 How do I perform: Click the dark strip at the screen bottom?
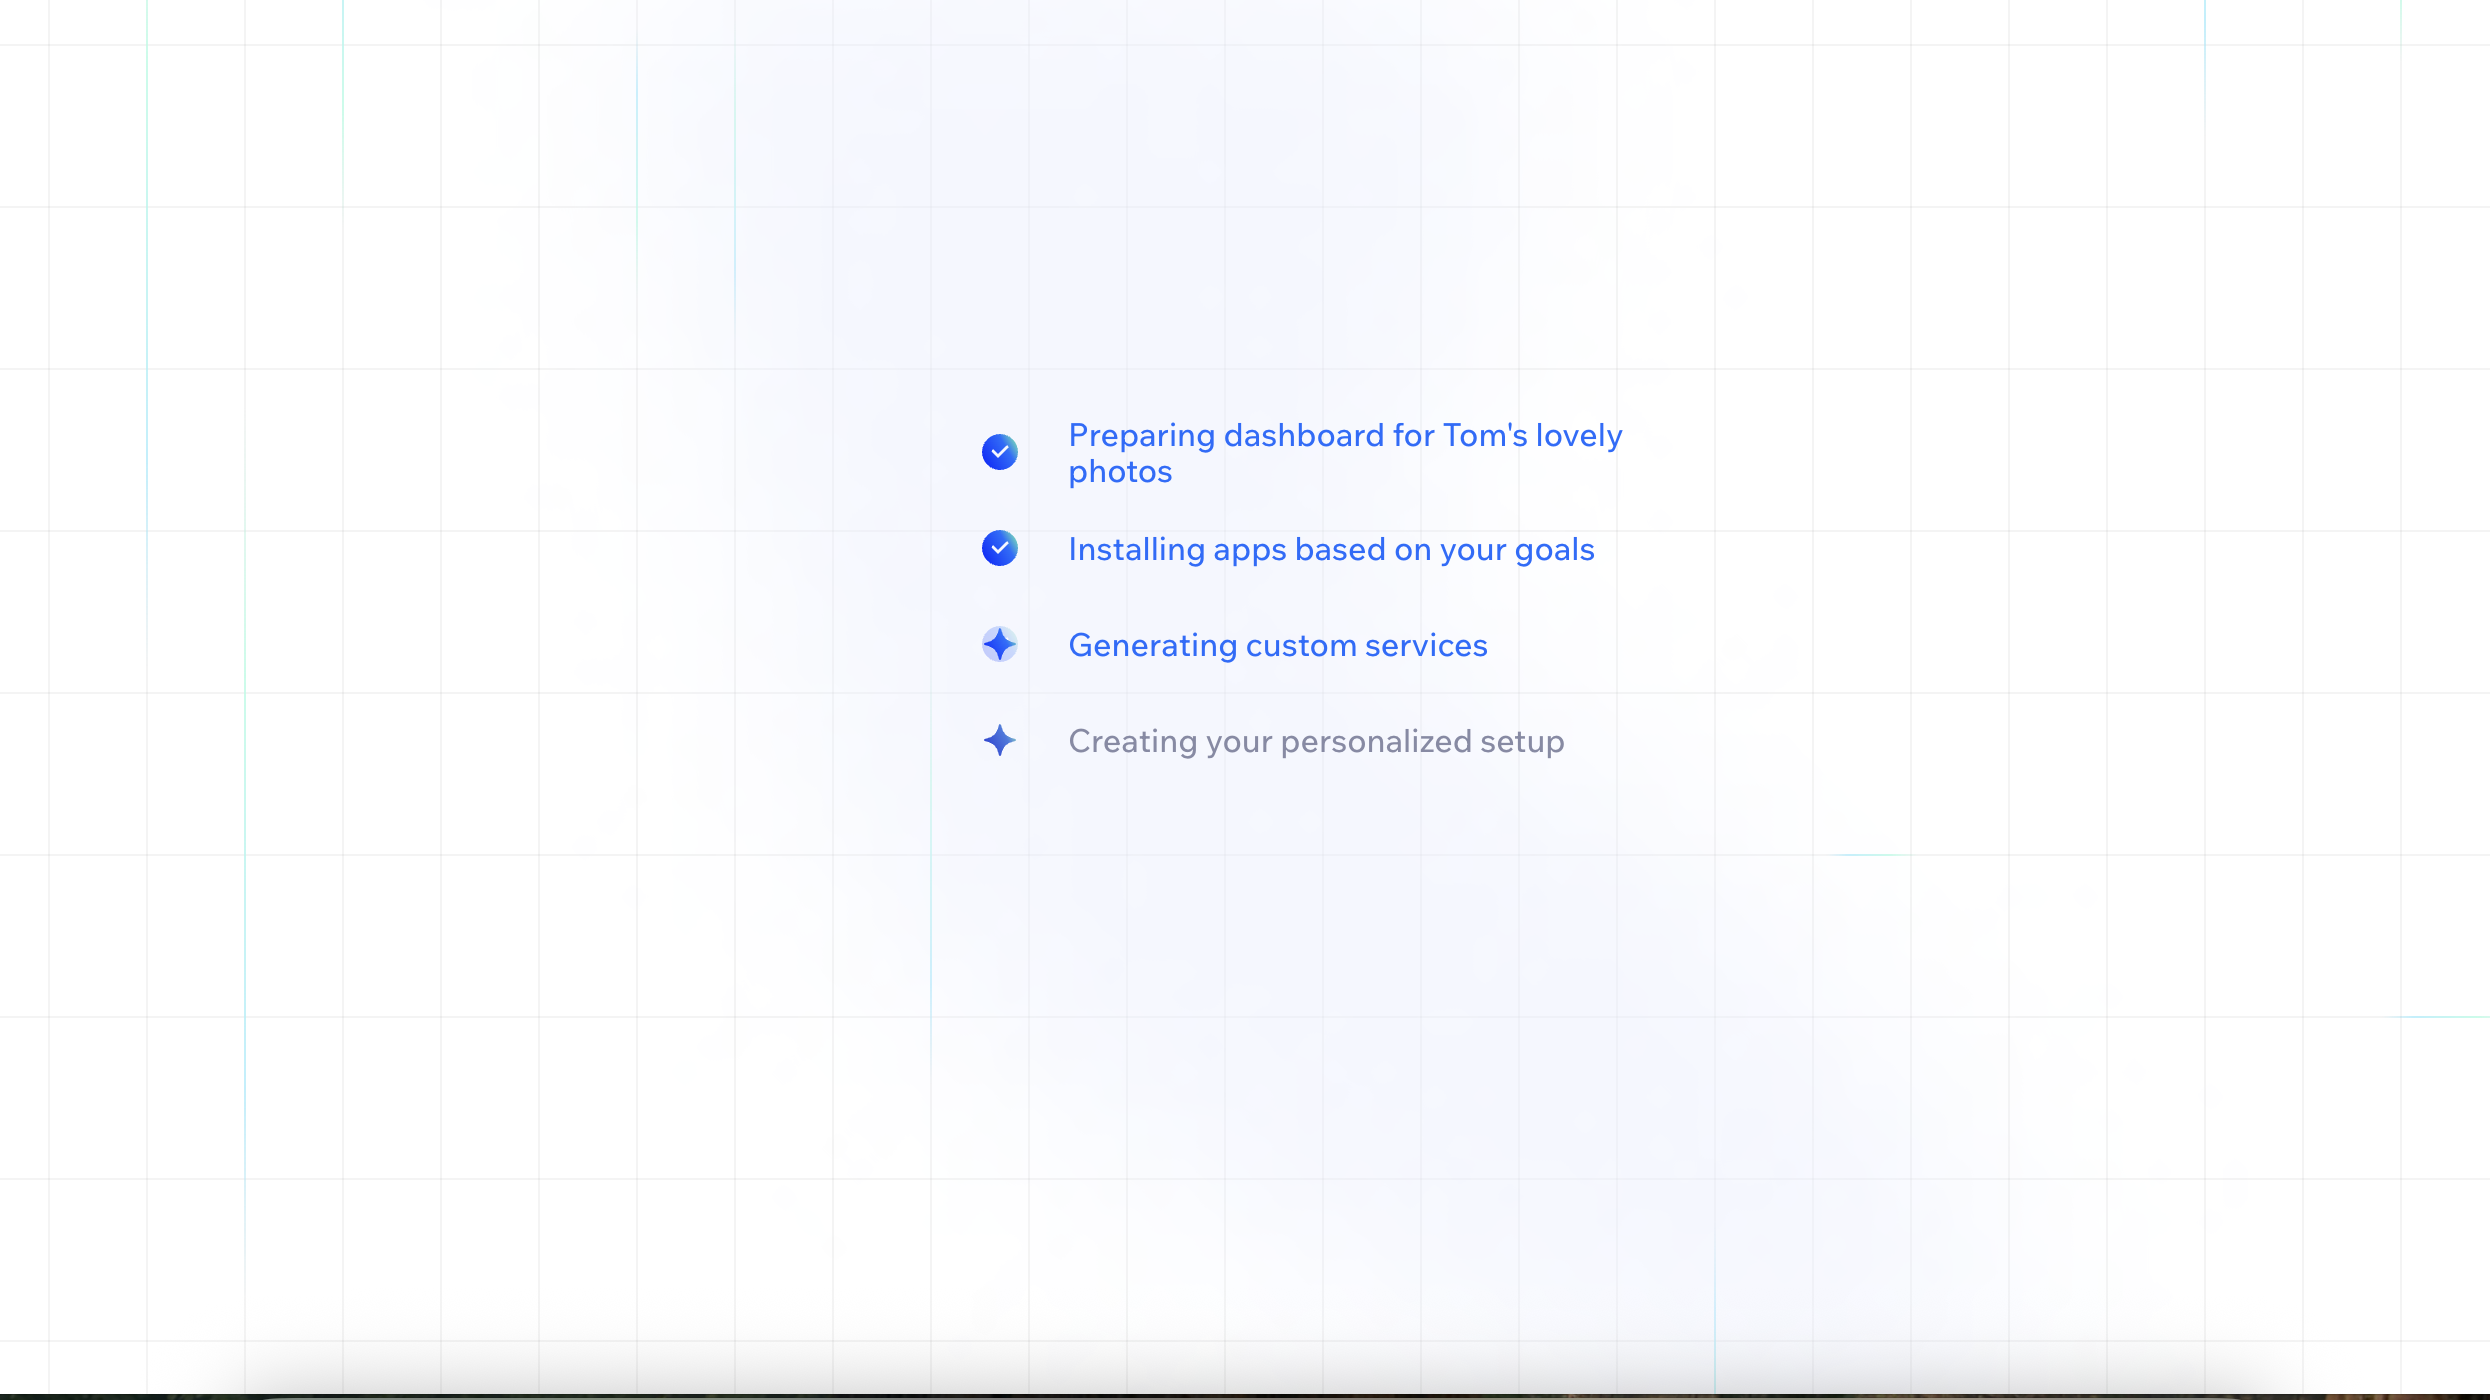tap(1245, 1392)
